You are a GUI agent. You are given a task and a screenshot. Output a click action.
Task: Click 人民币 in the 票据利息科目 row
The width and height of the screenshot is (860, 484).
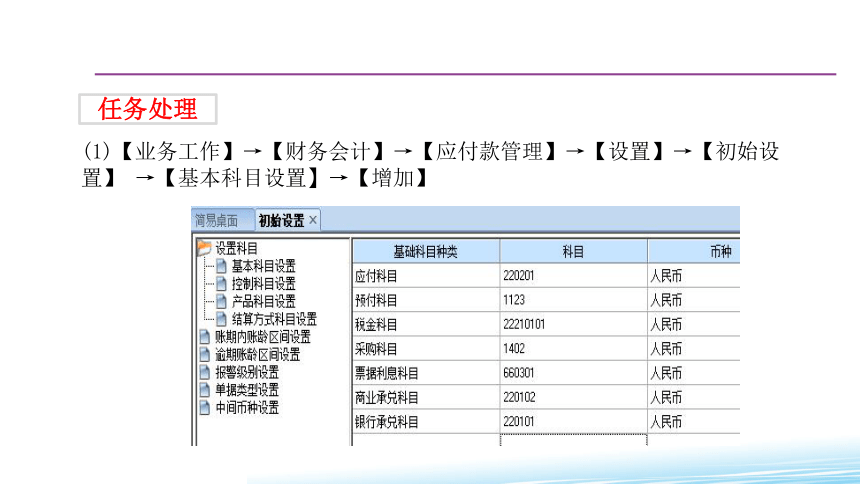(x=666, y=373)
